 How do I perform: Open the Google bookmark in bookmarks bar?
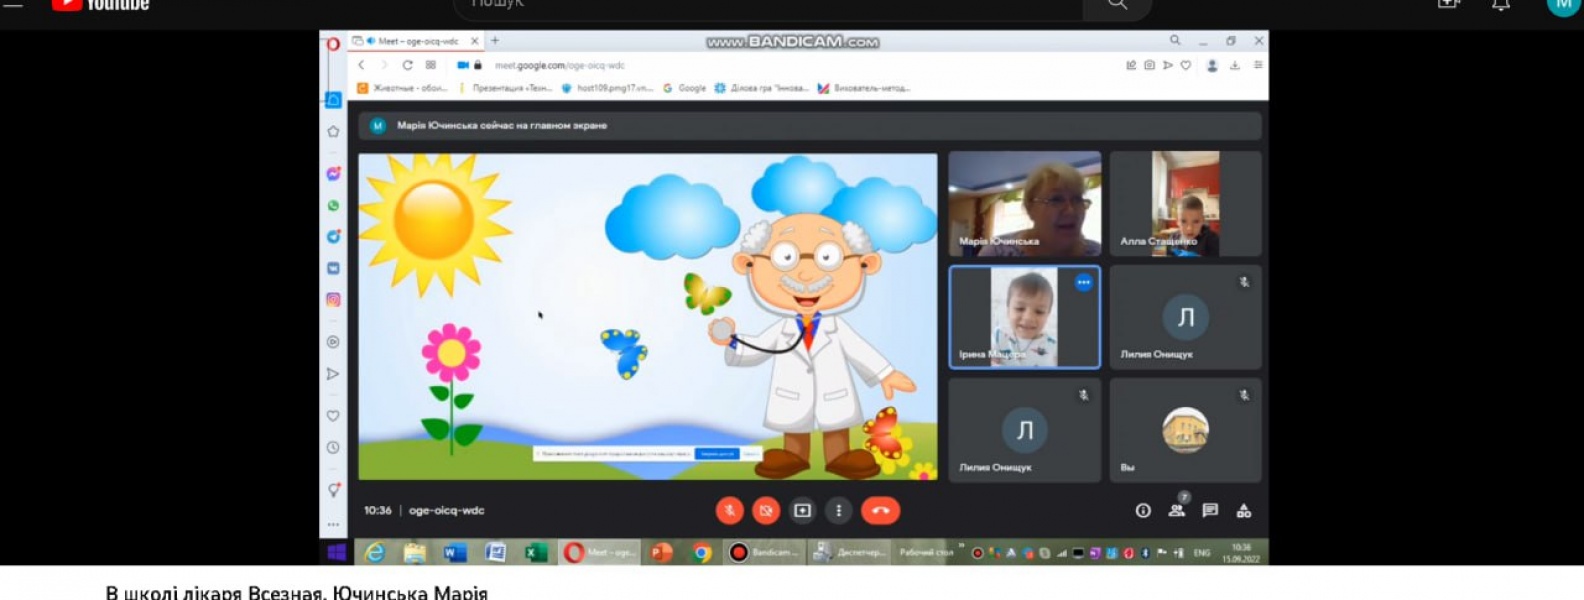point(685,88)
